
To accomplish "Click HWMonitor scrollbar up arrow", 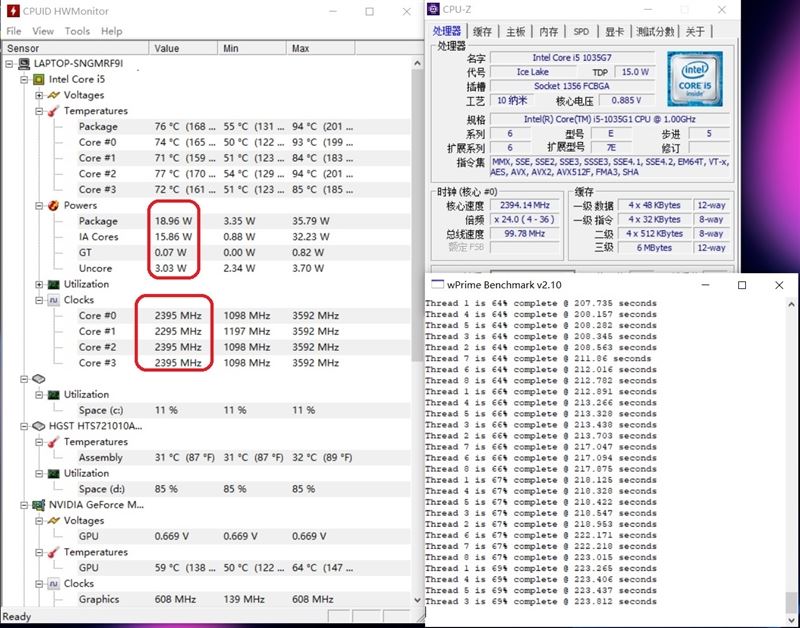I will tap(417, 63).
